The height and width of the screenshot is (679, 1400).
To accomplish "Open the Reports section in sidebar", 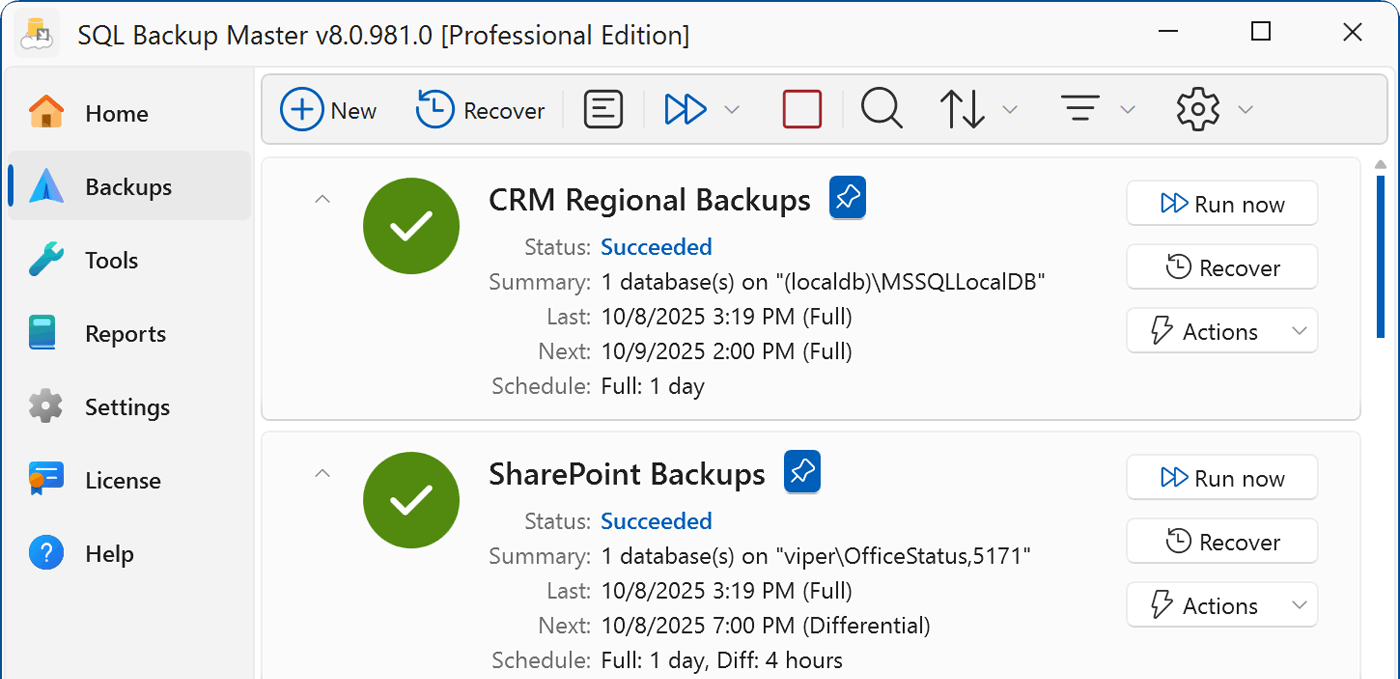I will pos(126,333).
